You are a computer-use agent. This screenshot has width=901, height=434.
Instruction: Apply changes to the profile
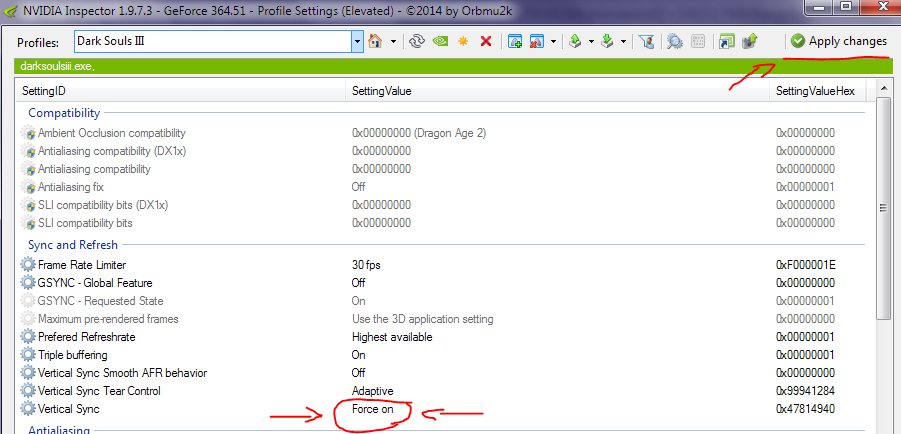tap(838, 41)
